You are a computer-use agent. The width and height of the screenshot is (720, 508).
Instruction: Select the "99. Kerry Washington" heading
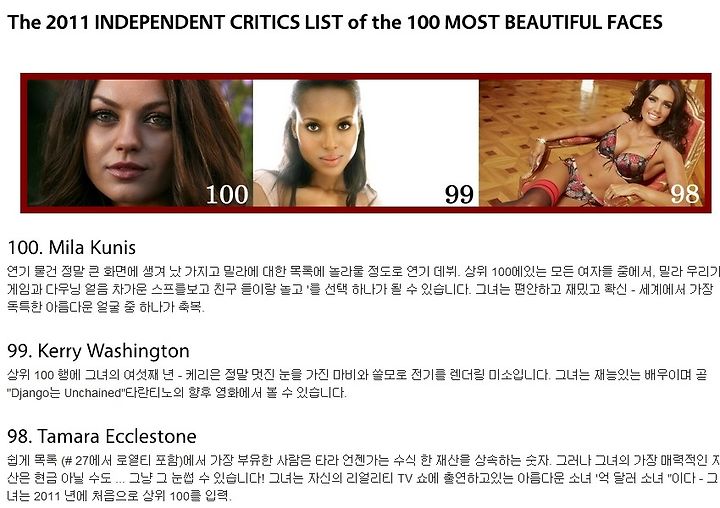tap(98, 351)
